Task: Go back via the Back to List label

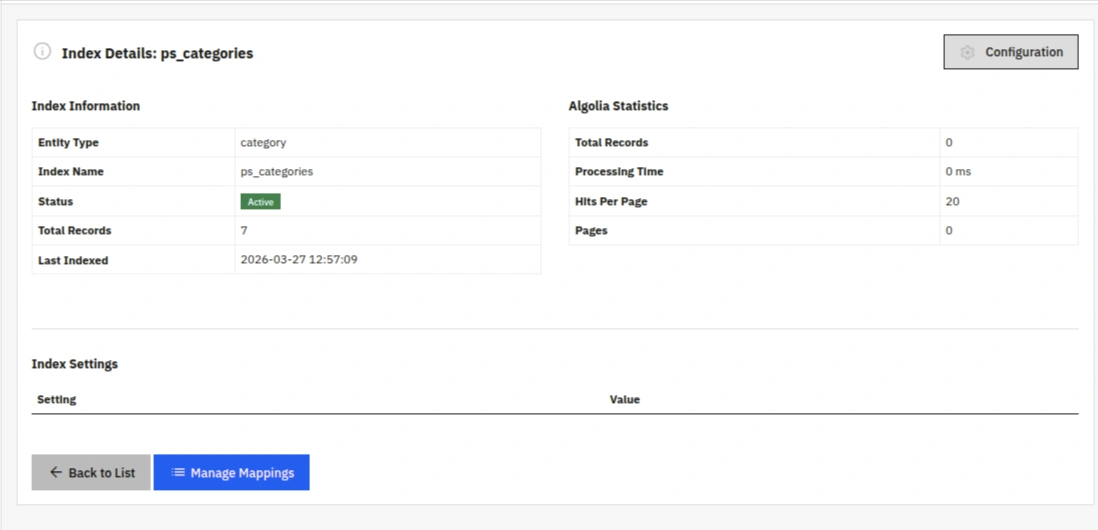Action: (x=101, y=473)
